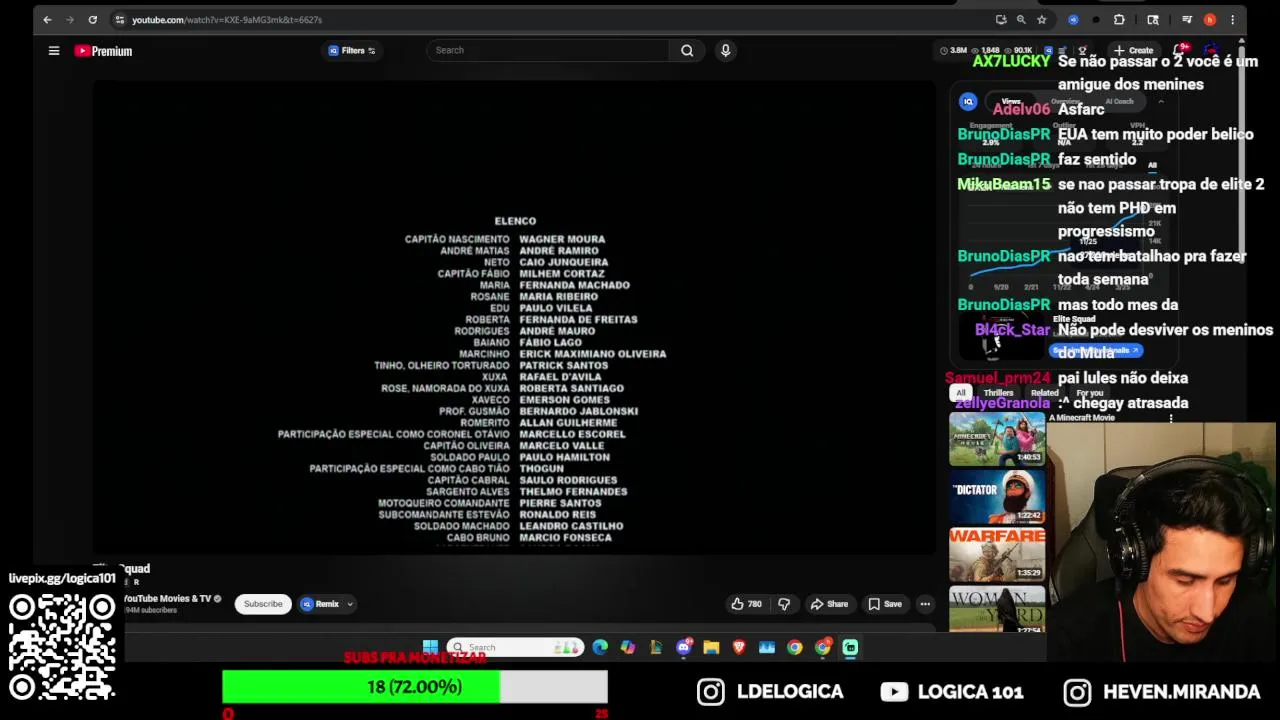Subscribe to YouTube Movies & TV
The height and width of the screenshot is (720, 1280).
(x=263, y=604)
